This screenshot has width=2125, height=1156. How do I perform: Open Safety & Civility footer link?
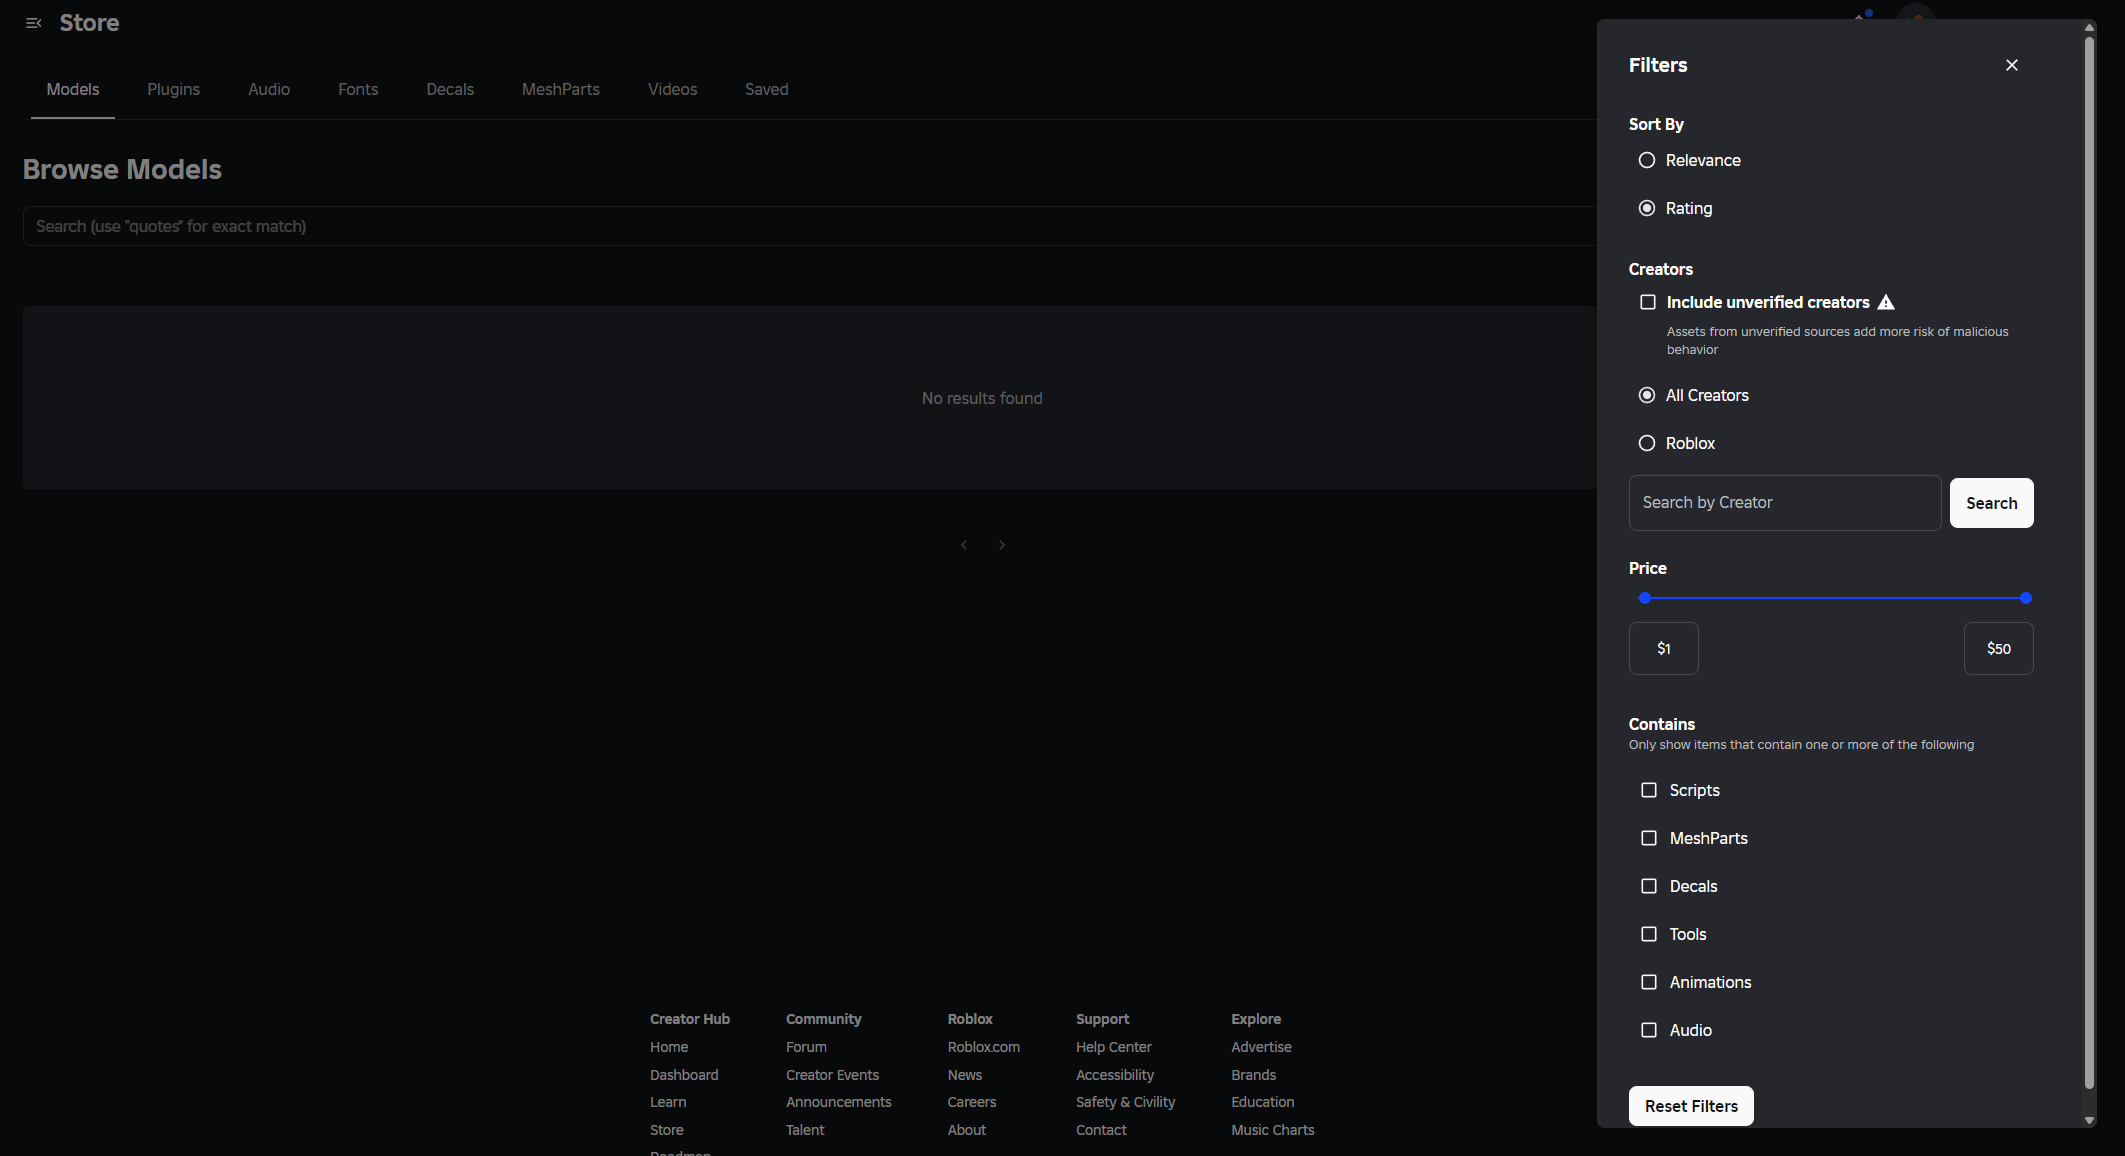click(1125, 1102)
